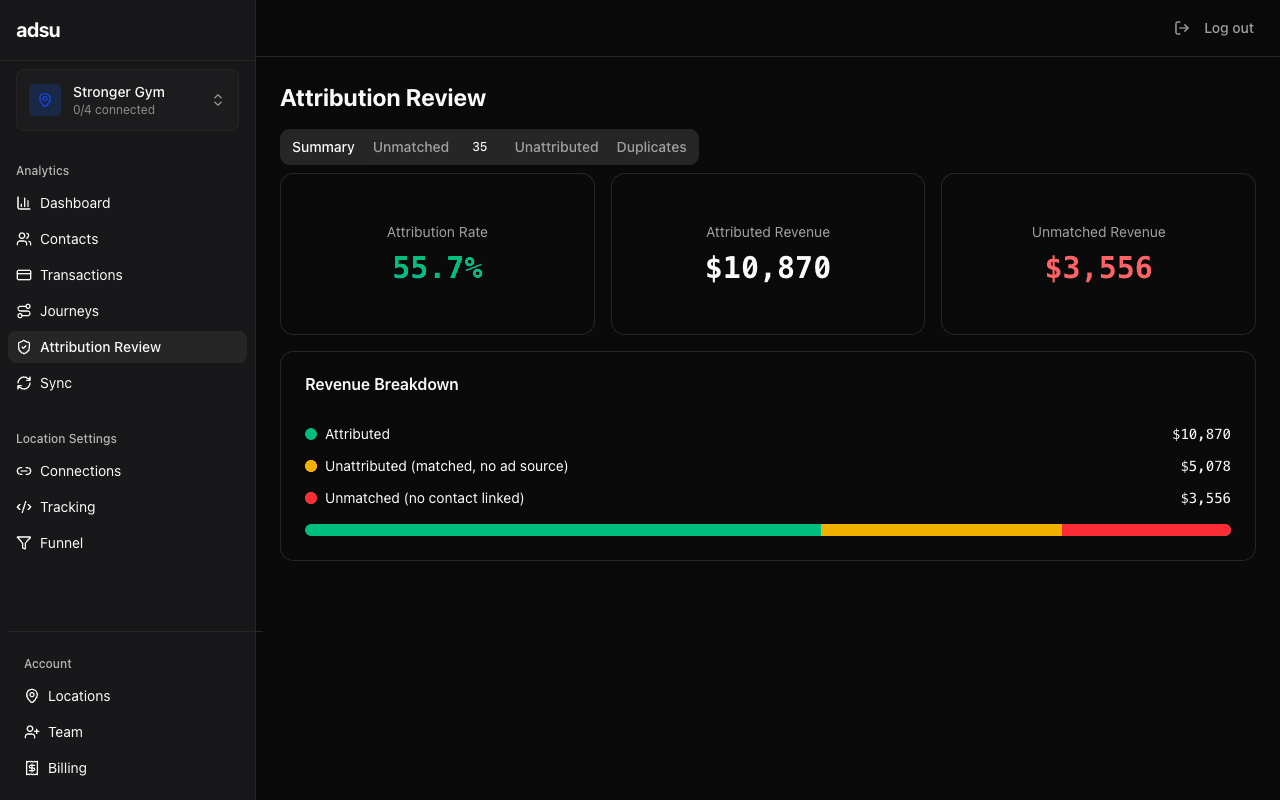Select the Connections link icon
Image resolution: width=1280 pixels, height=800 pixels.
pos(24,471)
